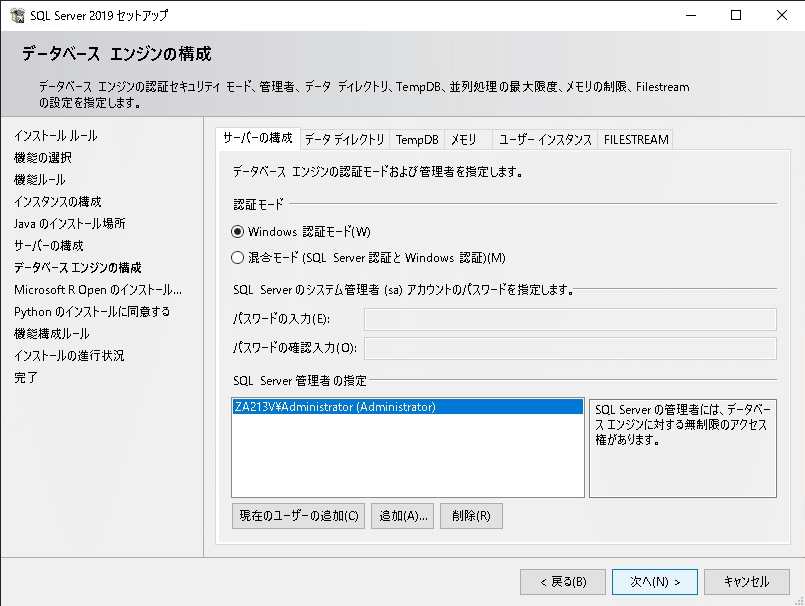This screenshot has height=606, width=805.
Task: Click 機能構成ルール in the step list
Action: [x=52, y=334]
